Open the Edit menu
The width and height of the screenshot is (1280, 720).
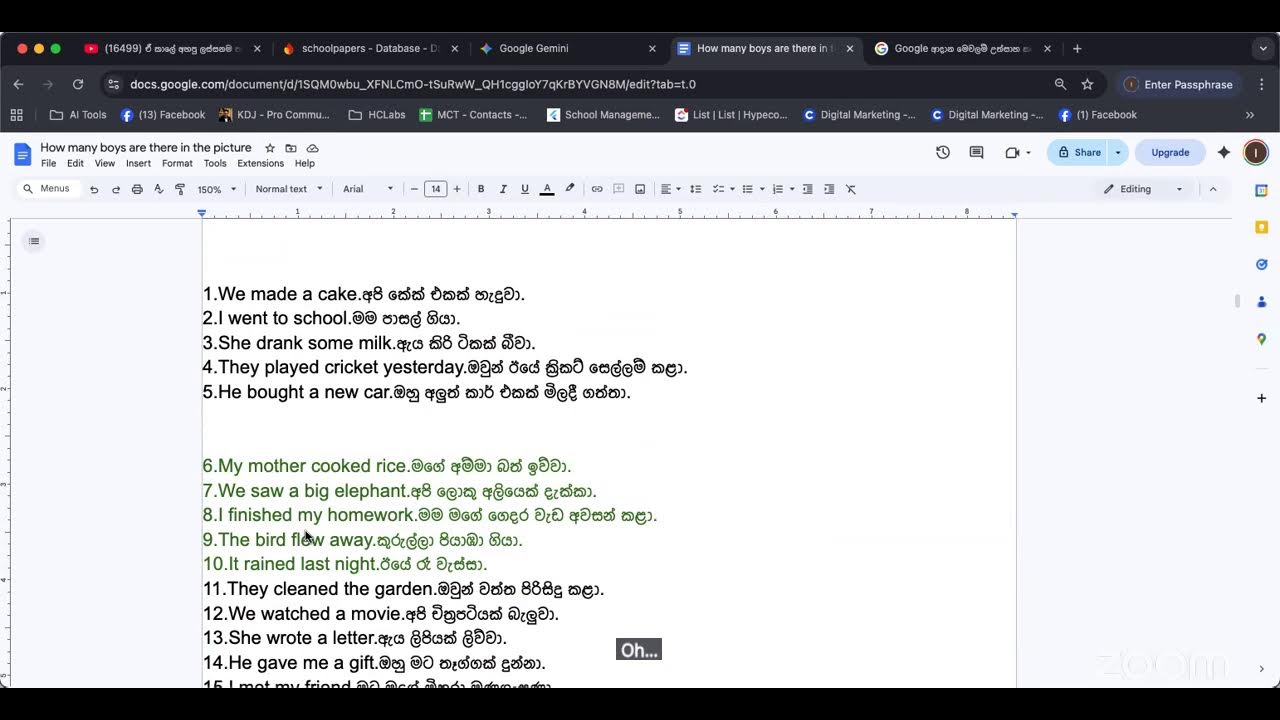pos(75,163)
